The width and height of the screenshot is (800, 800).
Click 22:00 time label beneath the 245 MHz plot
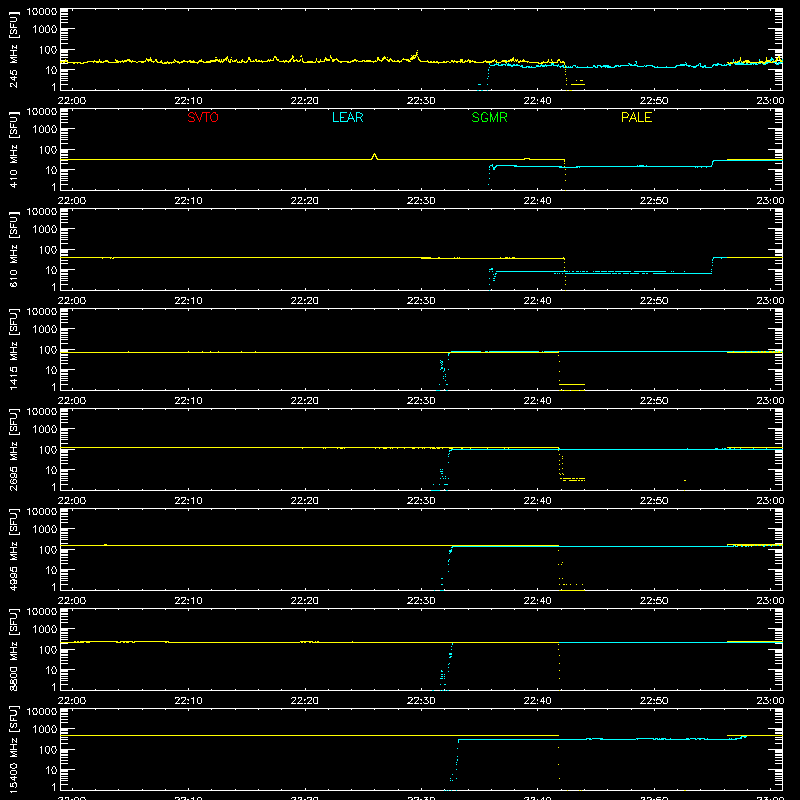click(71, 101)
